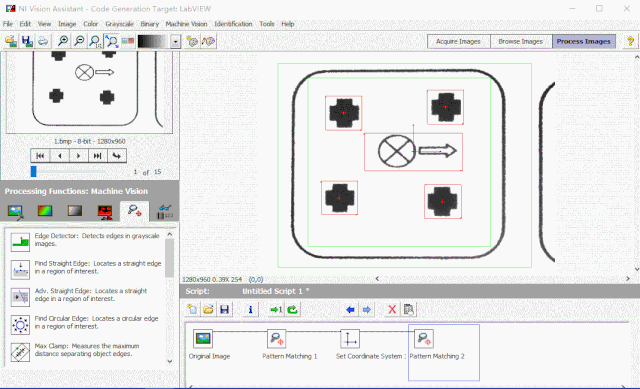The width and height of the screenshot is (640, 389).
Task: Open the Machine Vision menu
Action: pos(186,24)
